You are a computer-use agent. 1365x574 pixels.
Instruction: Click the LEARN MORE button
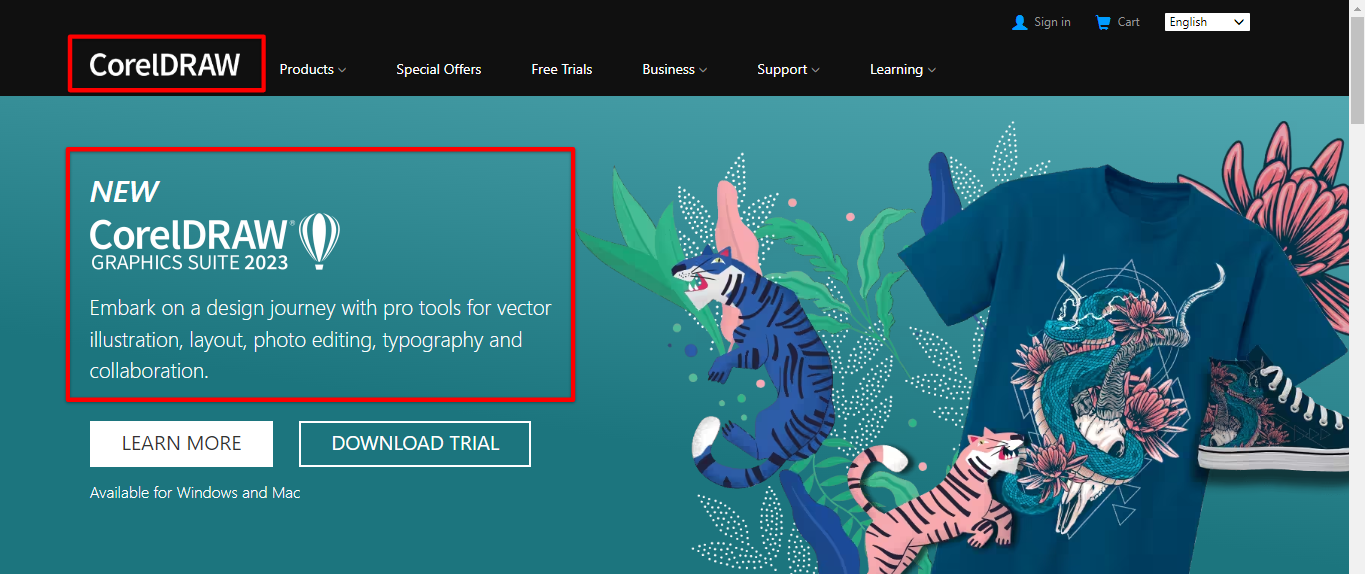tap(181, 444)
